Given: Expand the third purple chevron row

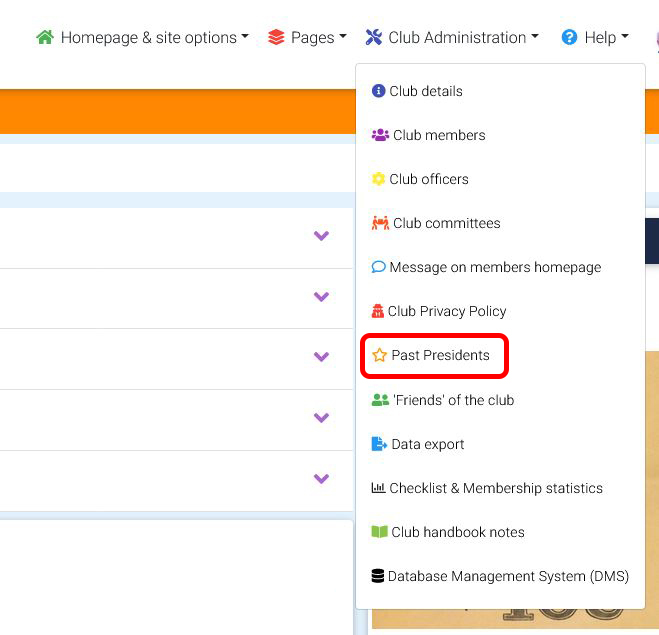Looking at the screenshot, I should pyautogui.click(x=321, y=357).
